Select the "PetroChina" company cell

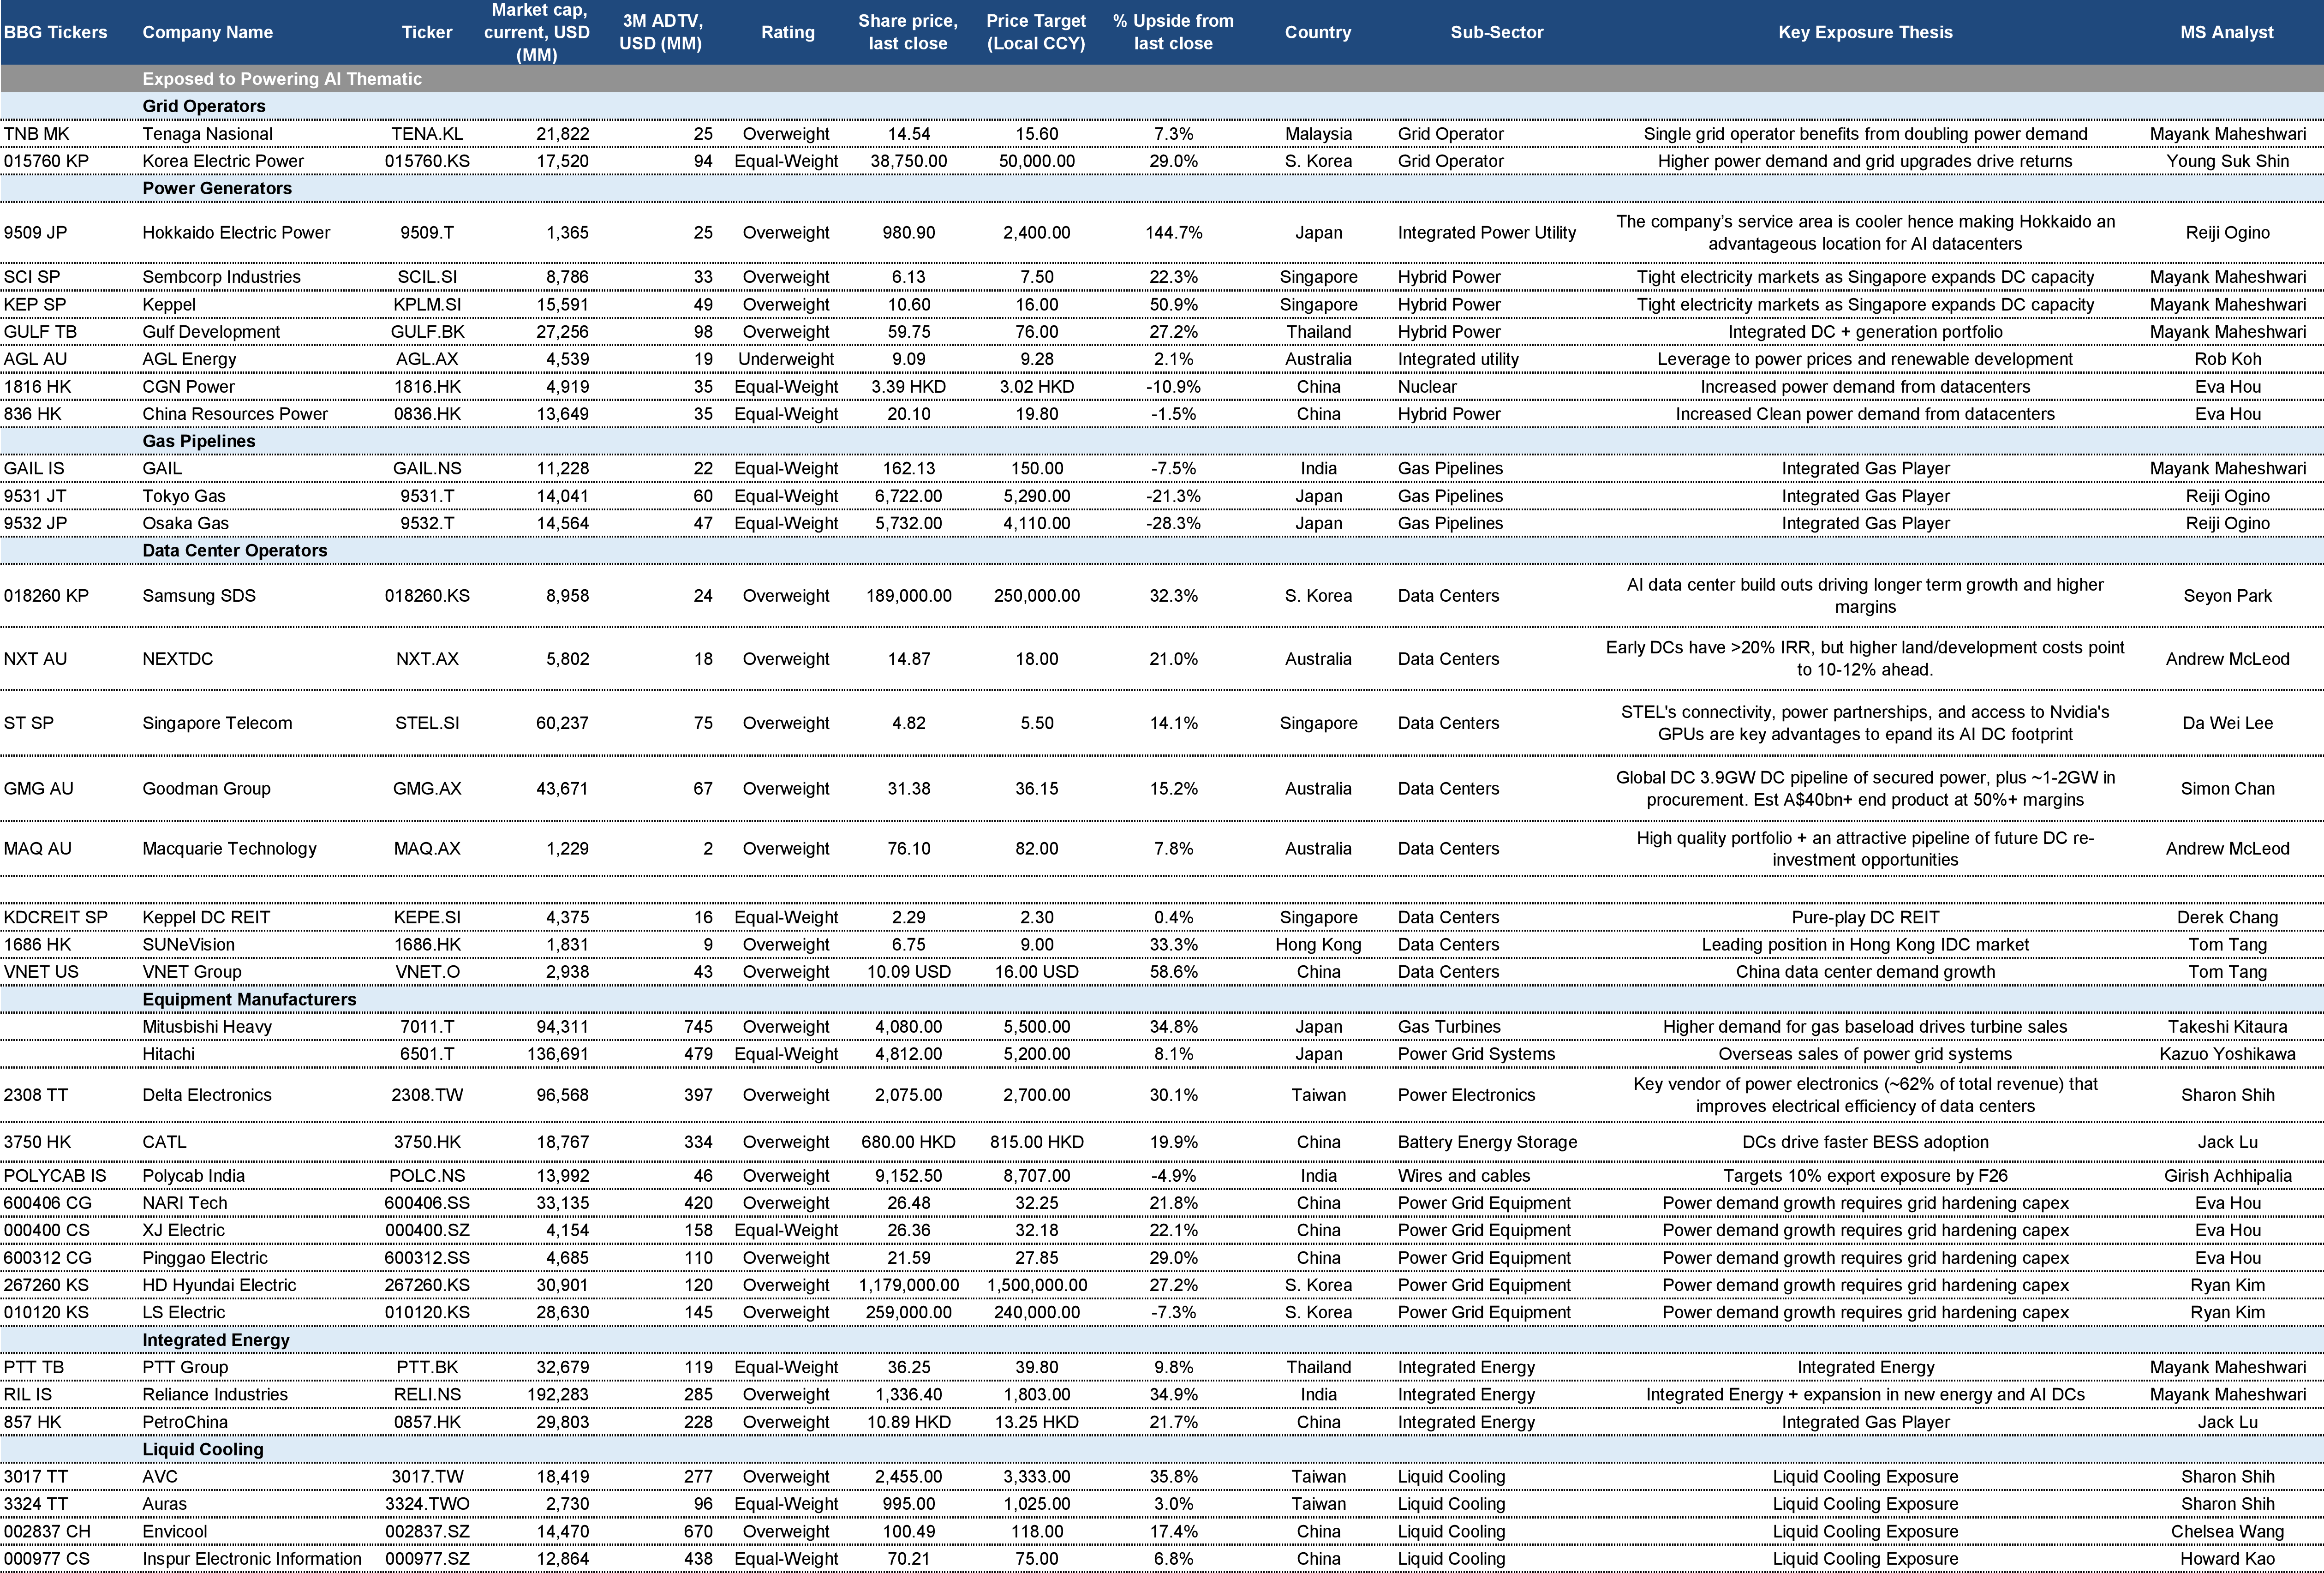click(185, 1422)
